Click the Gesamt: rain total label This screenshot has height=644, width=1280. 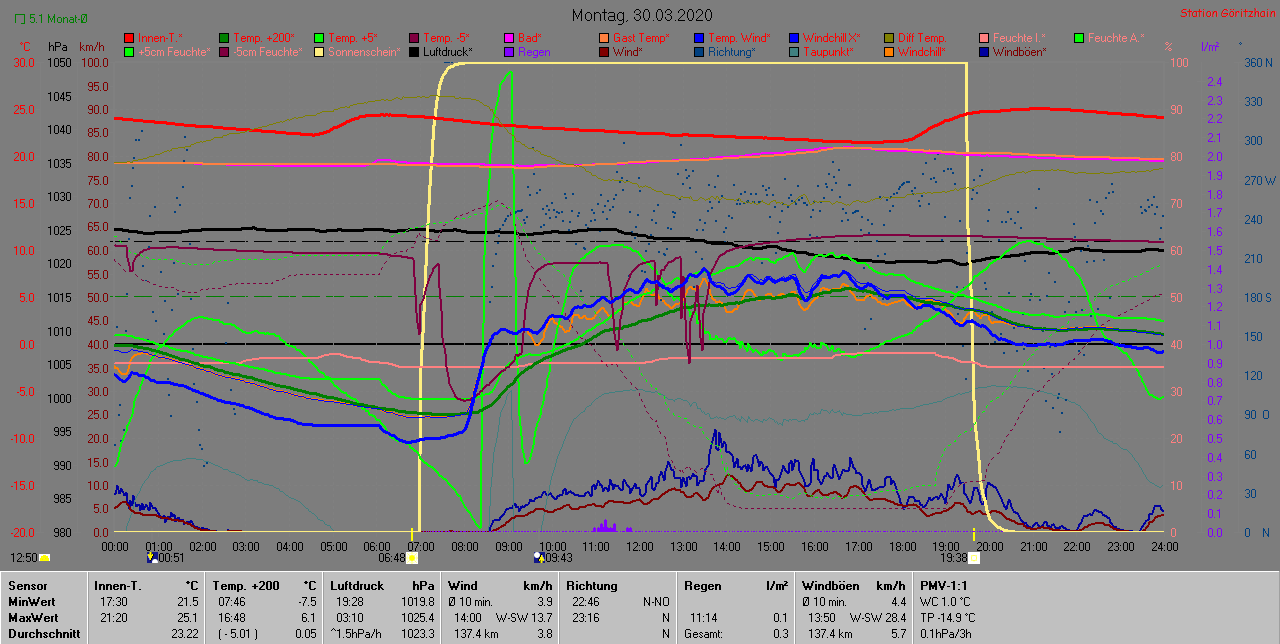(704, 634)
